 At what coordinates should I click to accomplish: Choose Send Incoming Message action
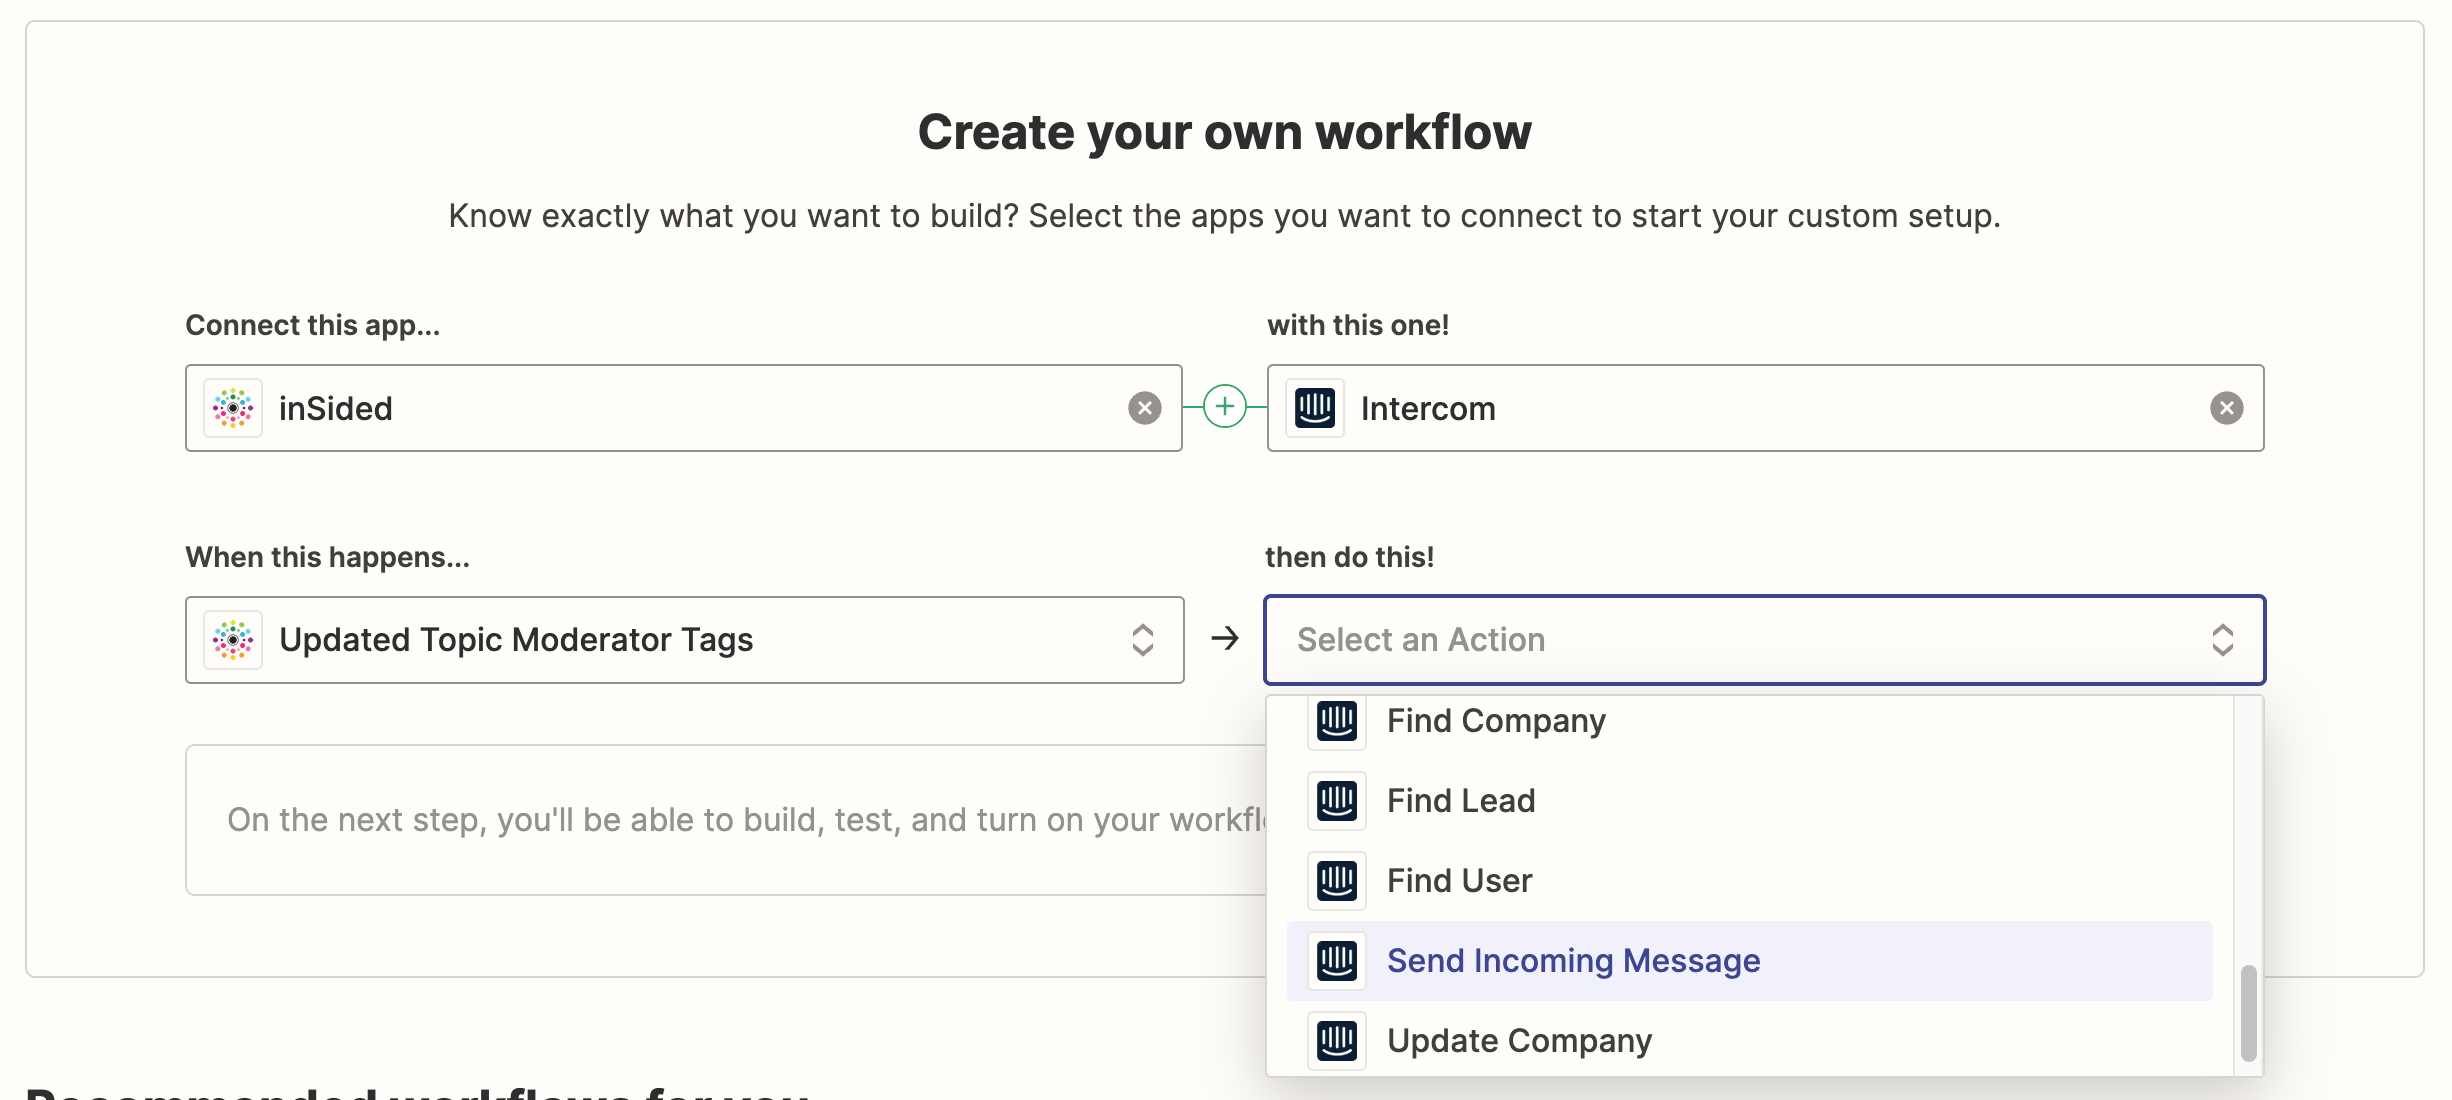point(1750,961)
